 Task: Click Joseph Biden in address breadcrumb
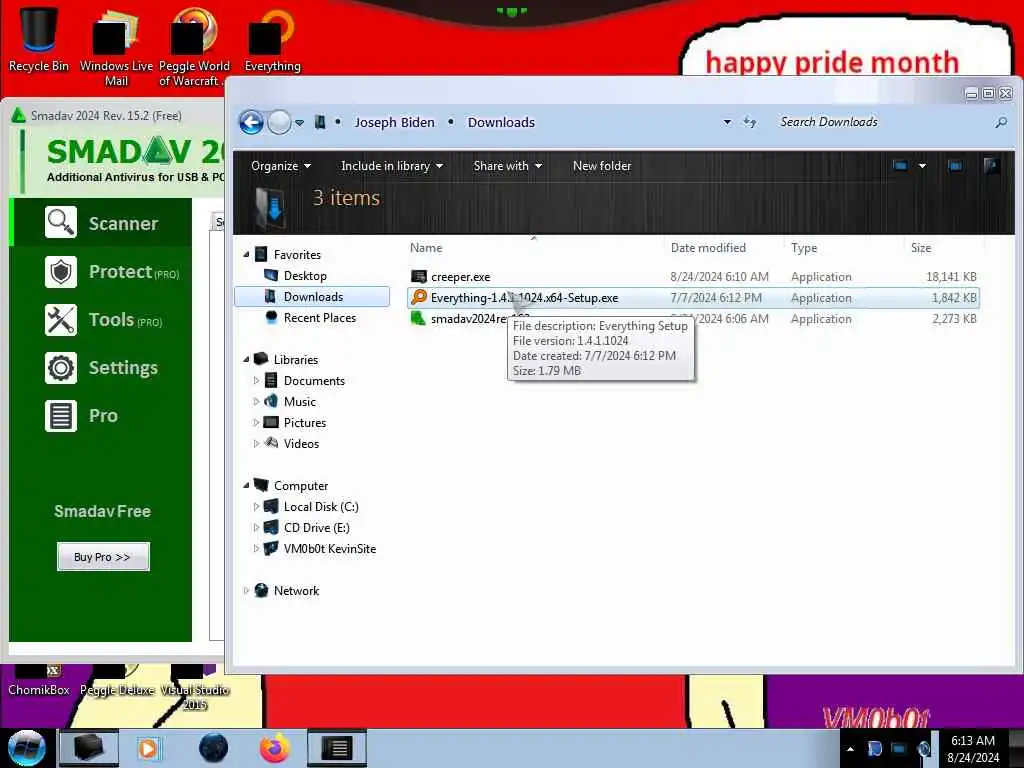(394, 122)
